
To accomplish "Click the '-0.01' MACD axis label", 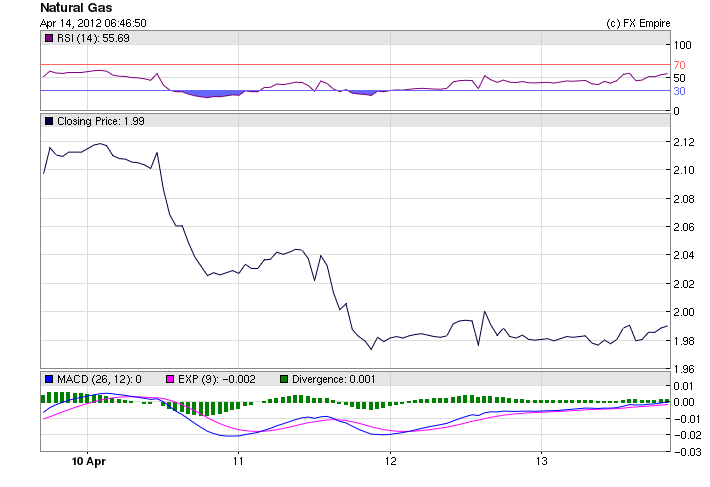I will 687,419.
